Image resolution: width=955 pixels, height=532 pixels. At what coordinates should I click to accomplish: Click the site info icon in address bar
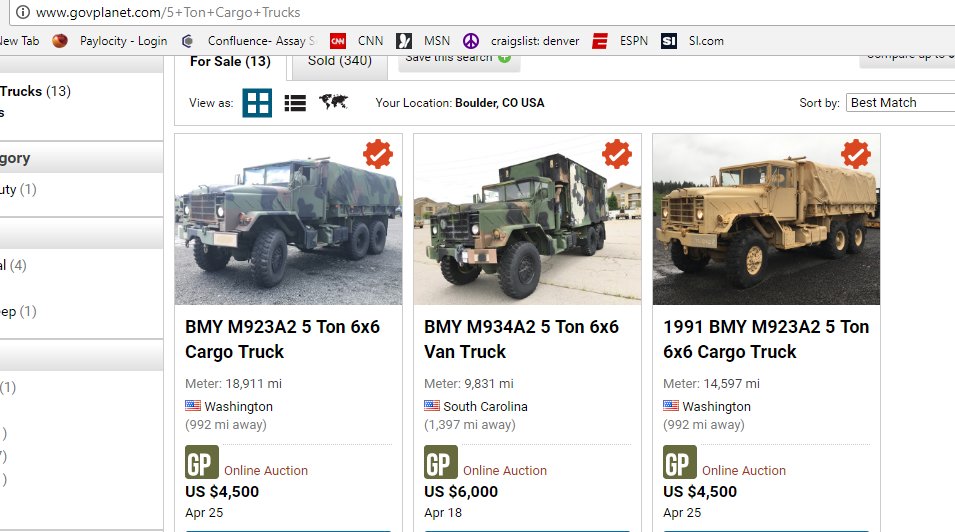(x=23, y=12)
